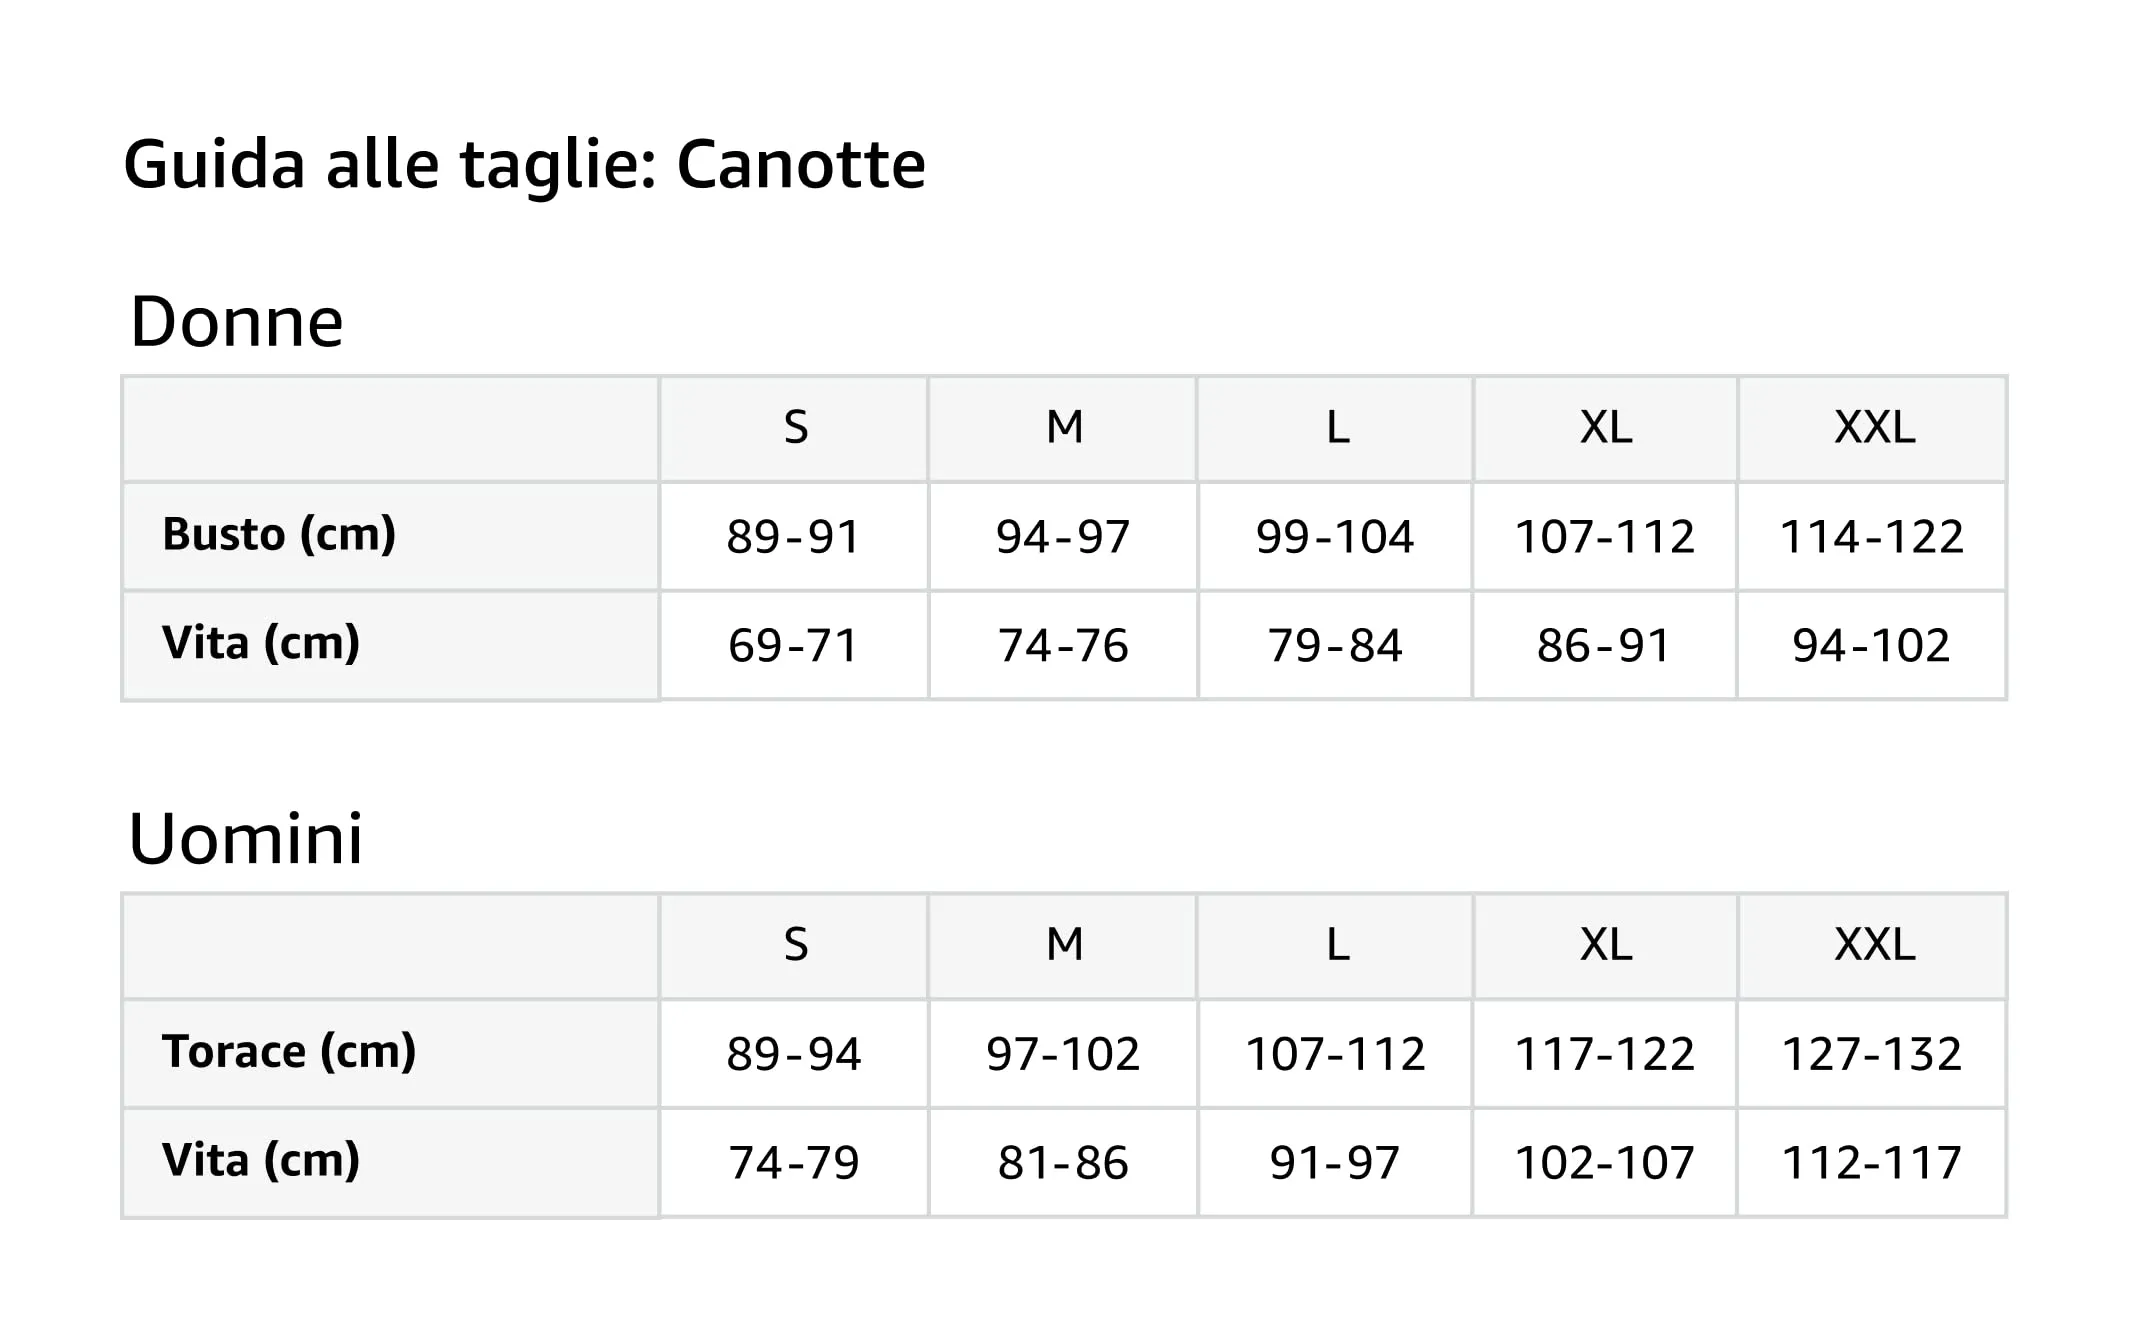2133x1339 pixels.
Task: Select the 127-132 chest measurement cell
Action: [x=1871, y=1054]
